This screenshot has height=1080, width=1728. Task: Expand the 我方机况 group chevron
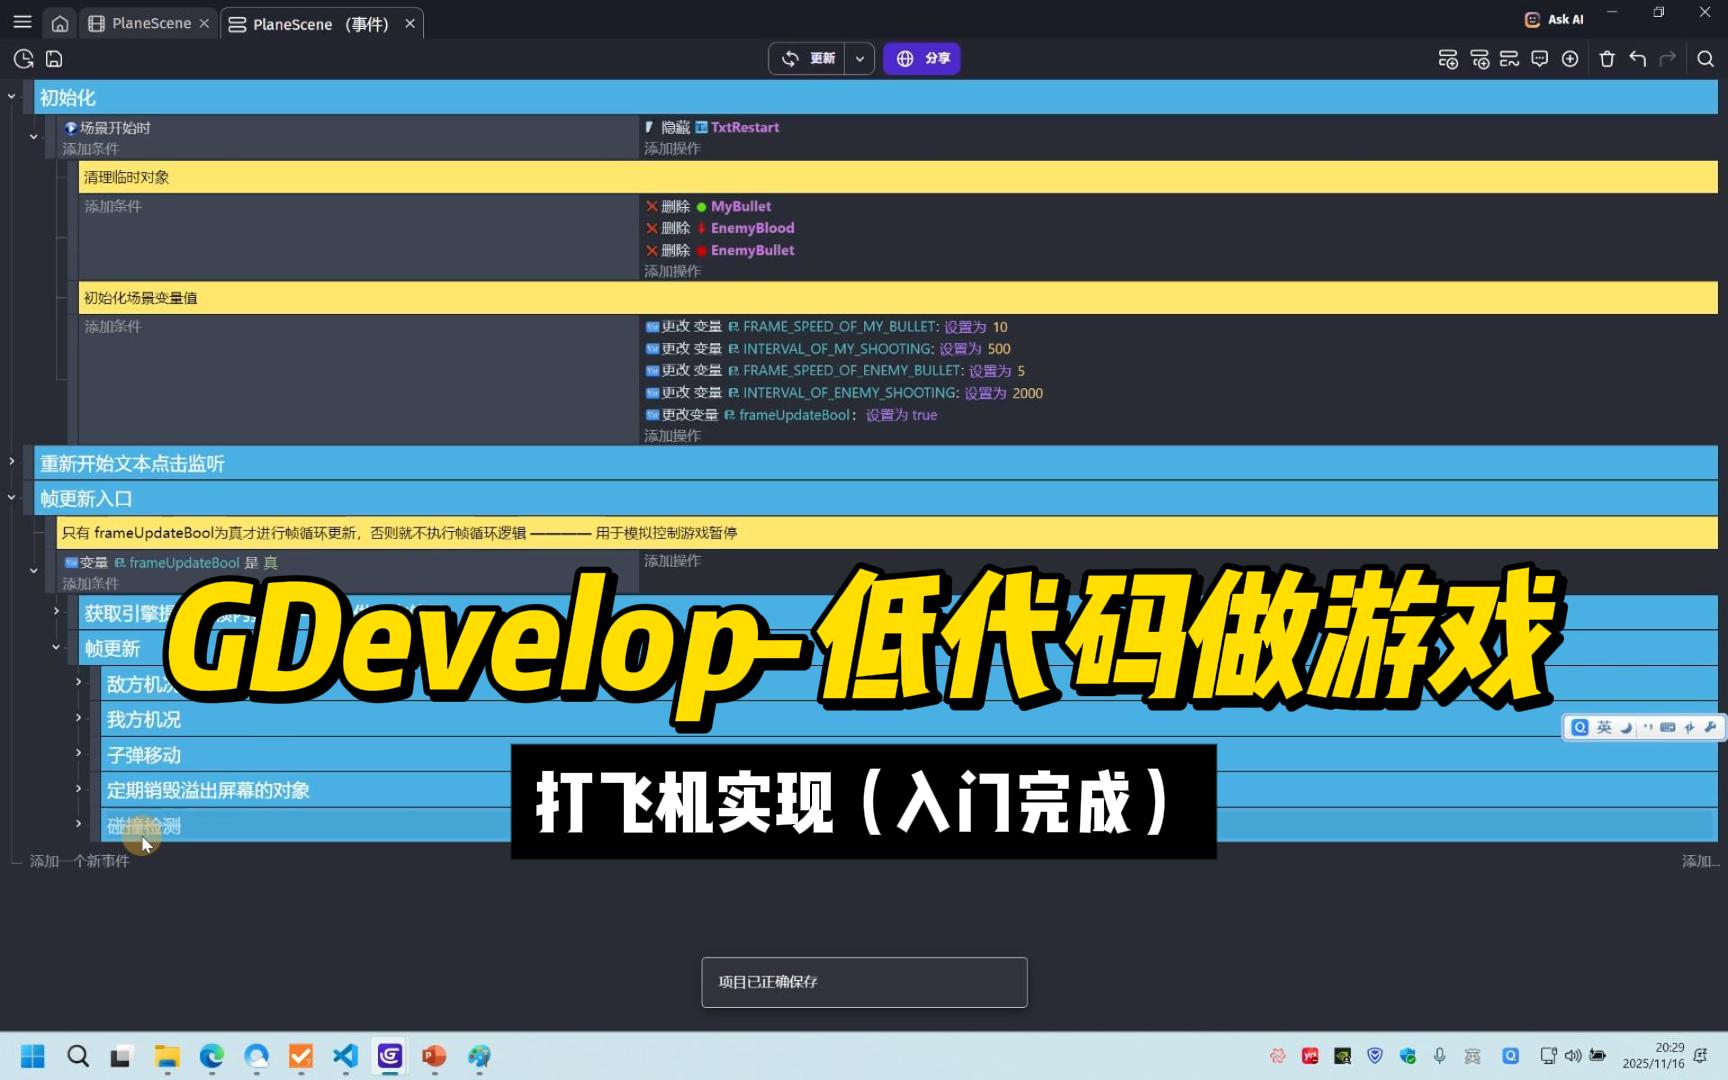click(x=79, y=717)
